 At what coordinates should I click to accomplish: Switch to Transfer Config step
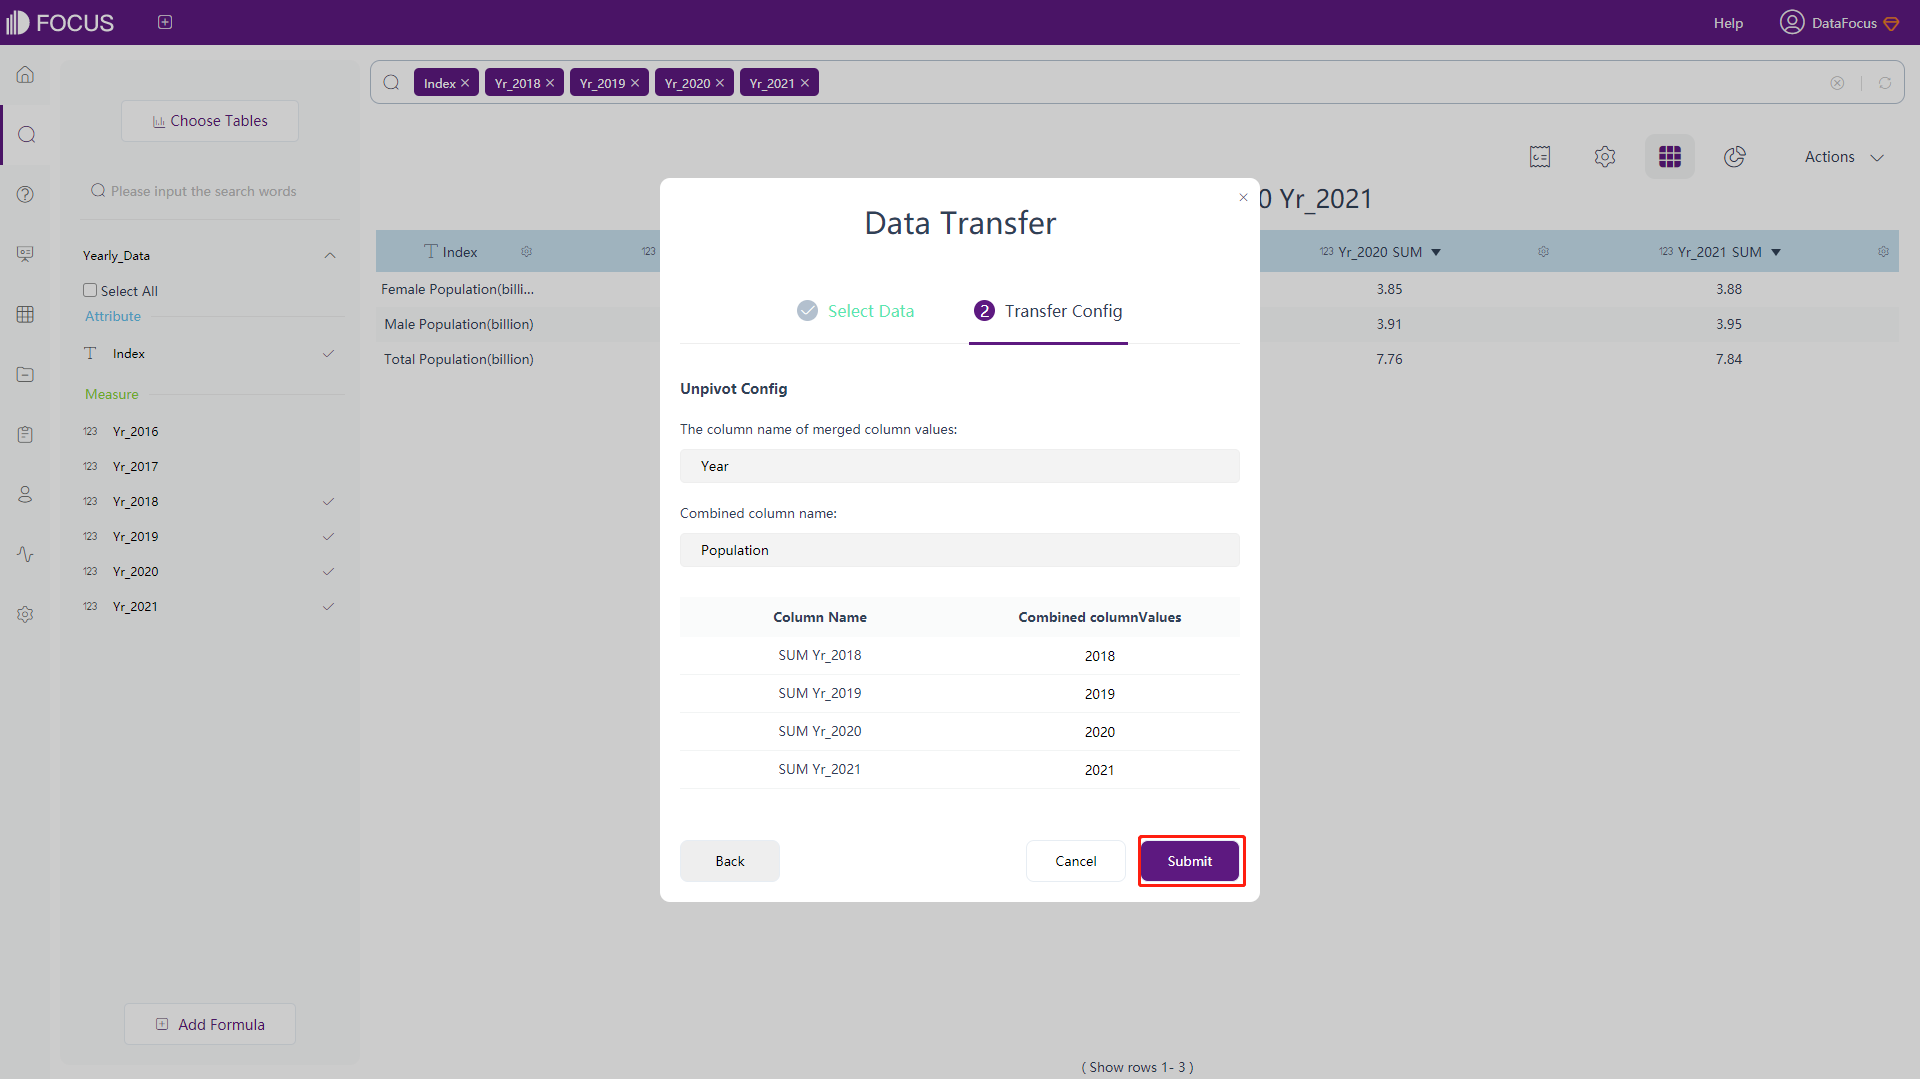point(1048,311)
